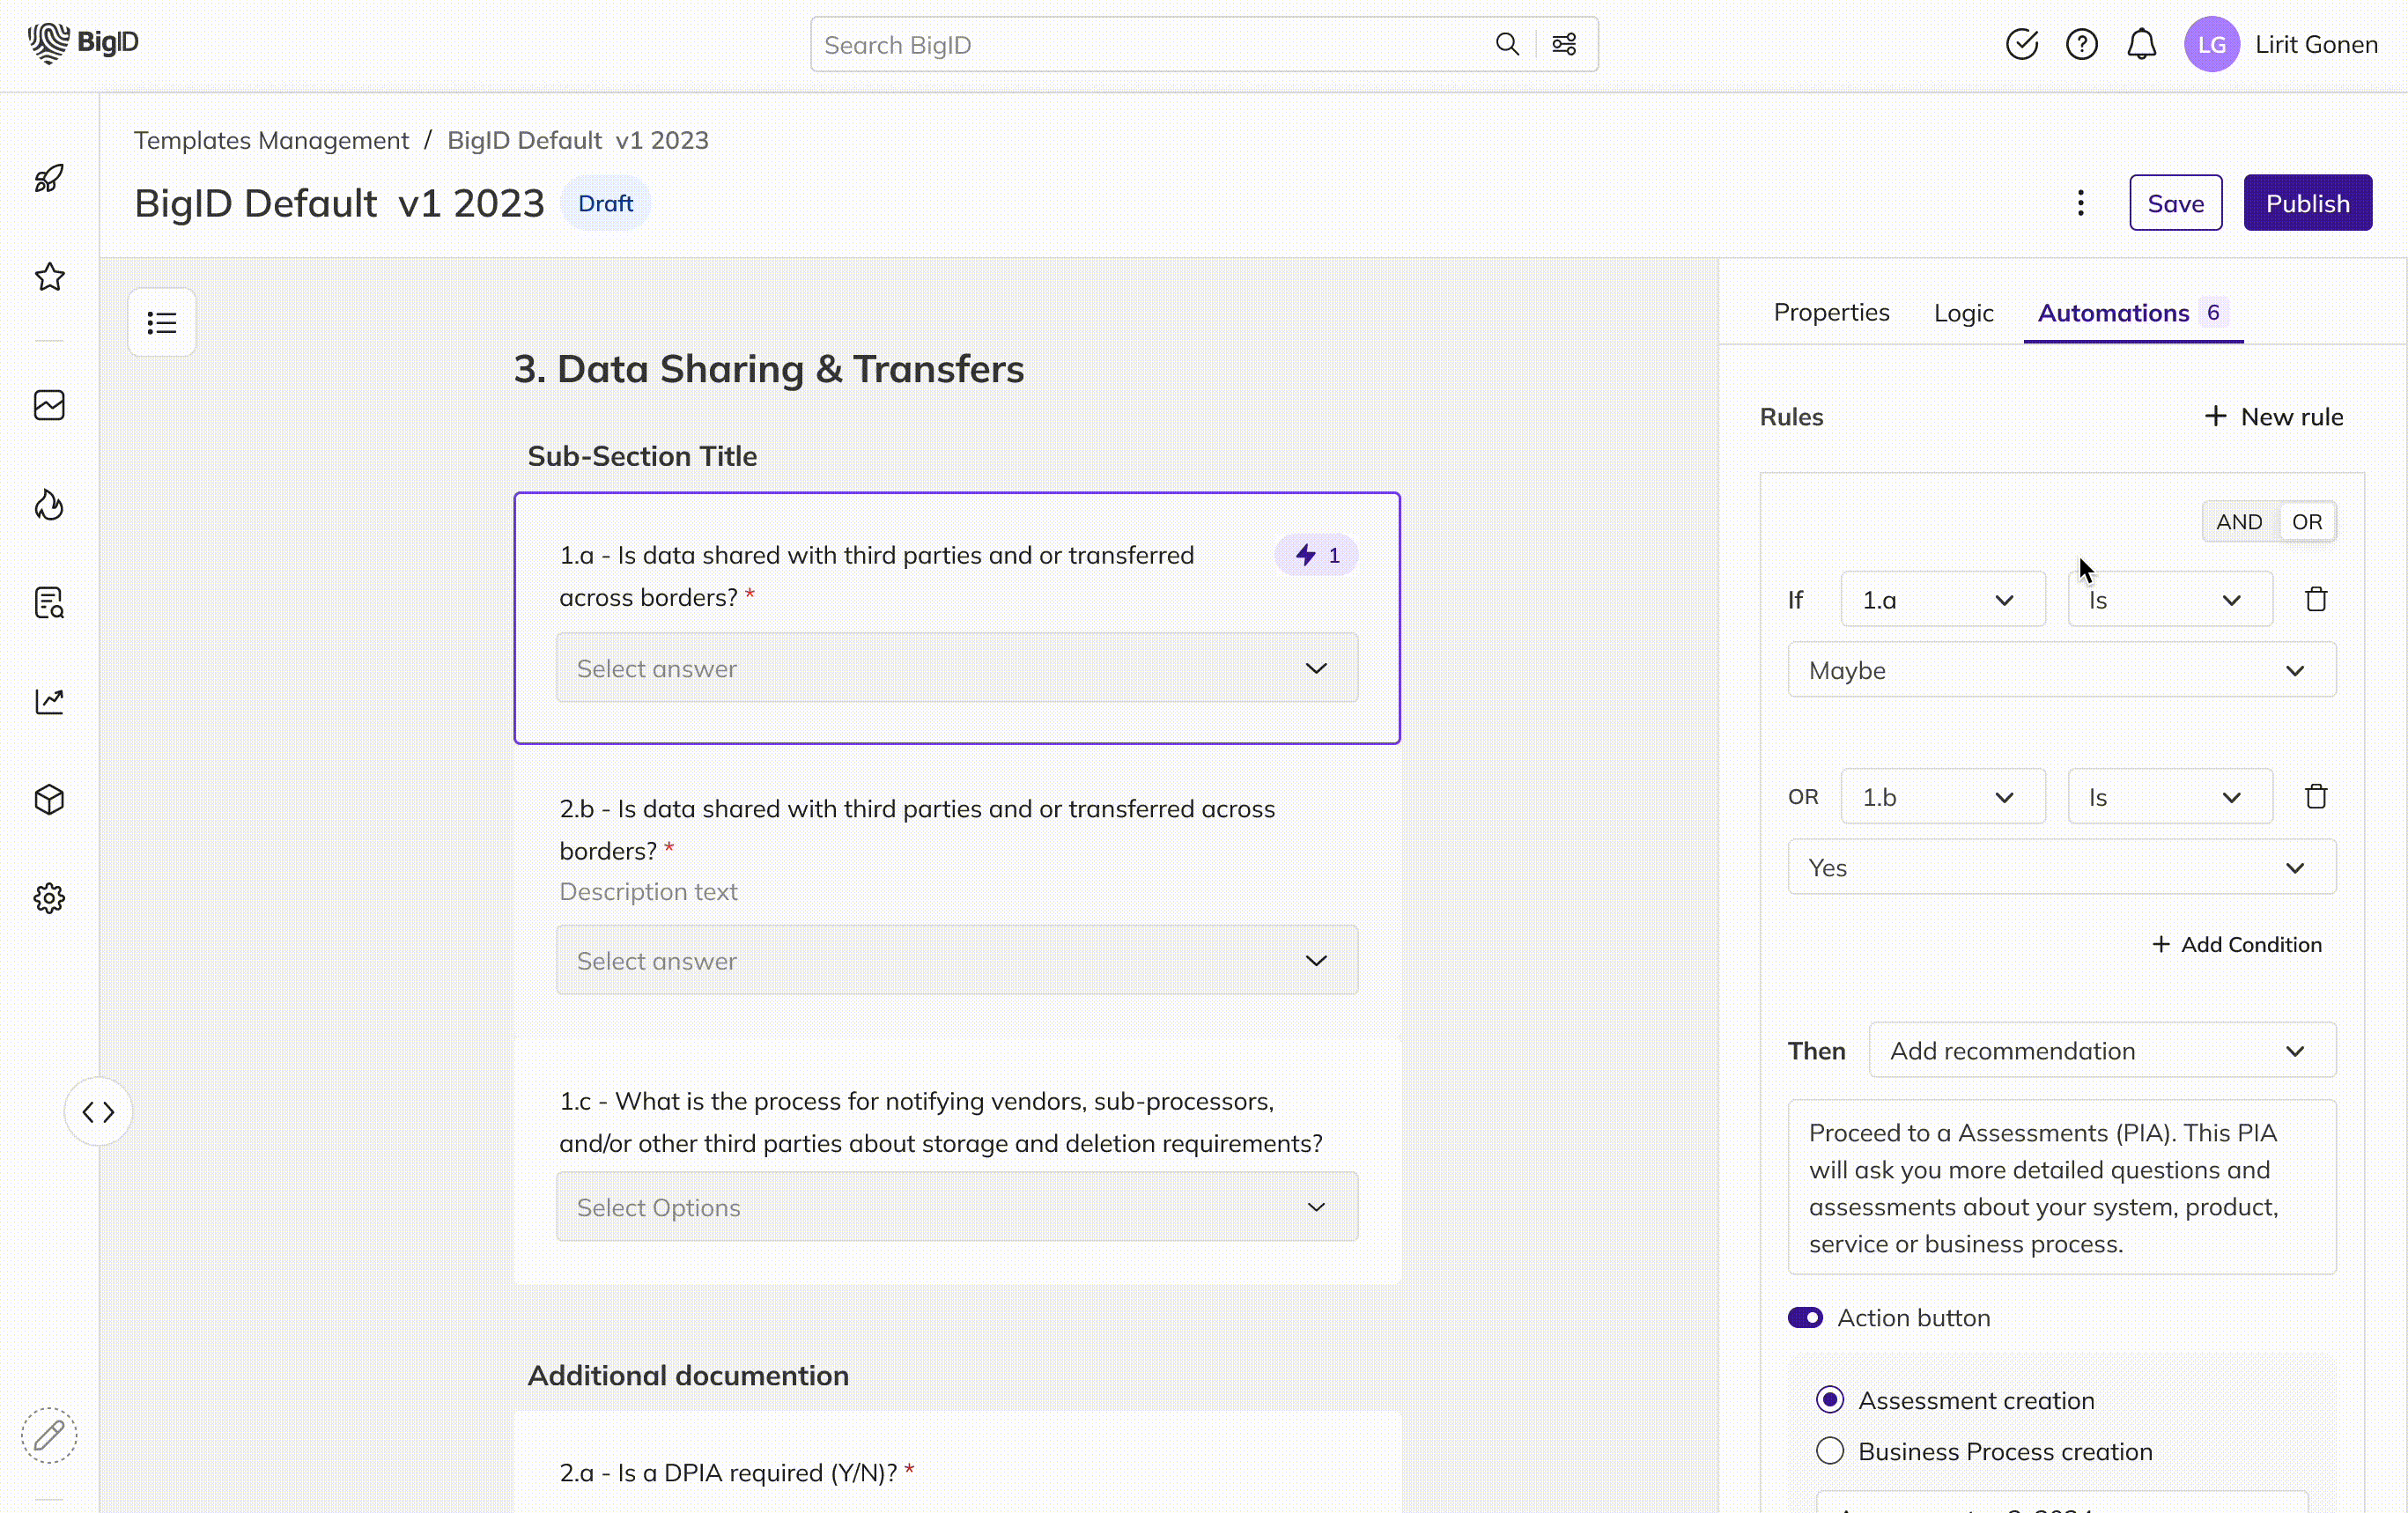Image resolution: width=2408 pixels, height=1513 pixels.
Task: Open the help question mark icon
Action: (x=2081, y=44)
